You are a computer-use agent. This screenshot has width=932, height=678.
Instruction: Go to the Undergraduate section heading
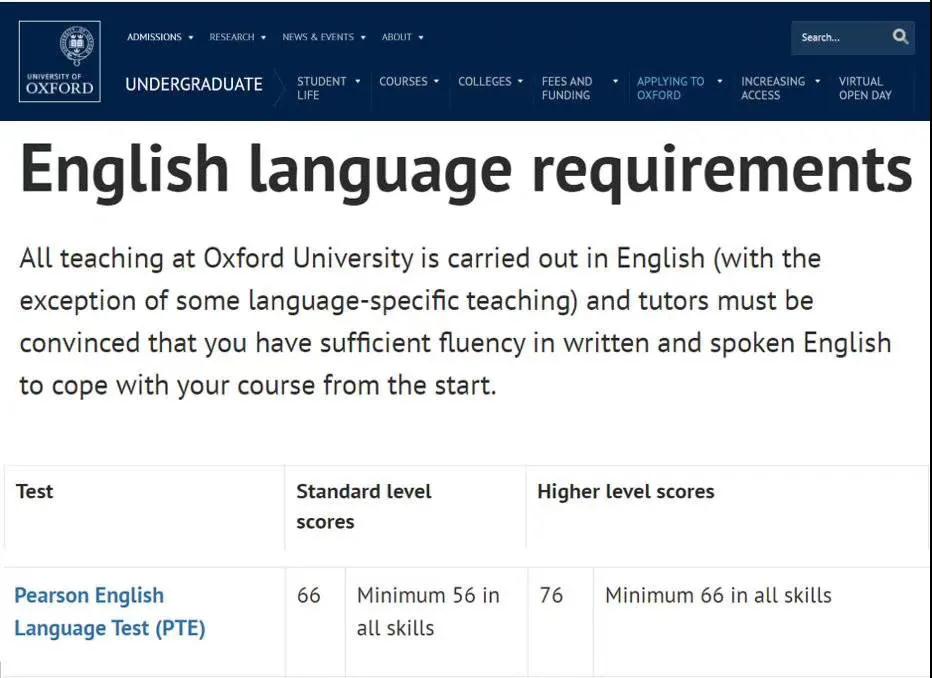tap(194, 84)
